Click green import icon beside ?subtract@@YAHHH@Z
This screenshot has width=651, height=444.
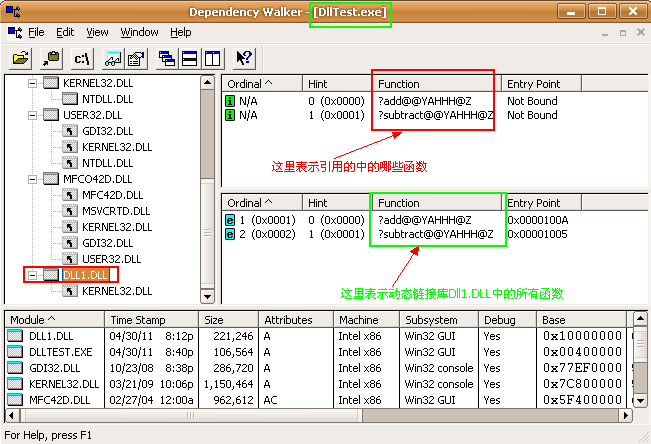tap(230, 115)
